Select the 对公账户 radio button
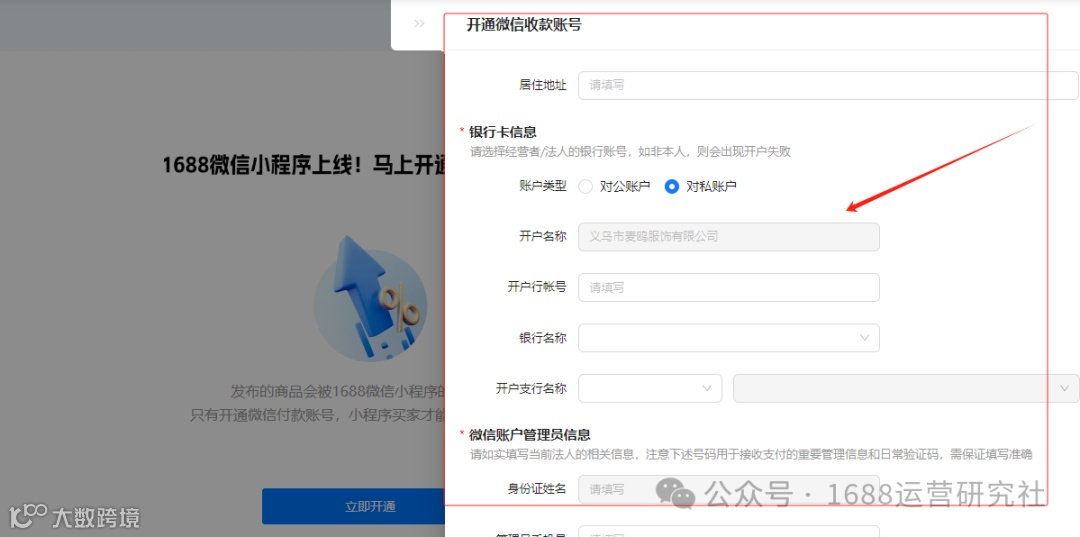 585,187
